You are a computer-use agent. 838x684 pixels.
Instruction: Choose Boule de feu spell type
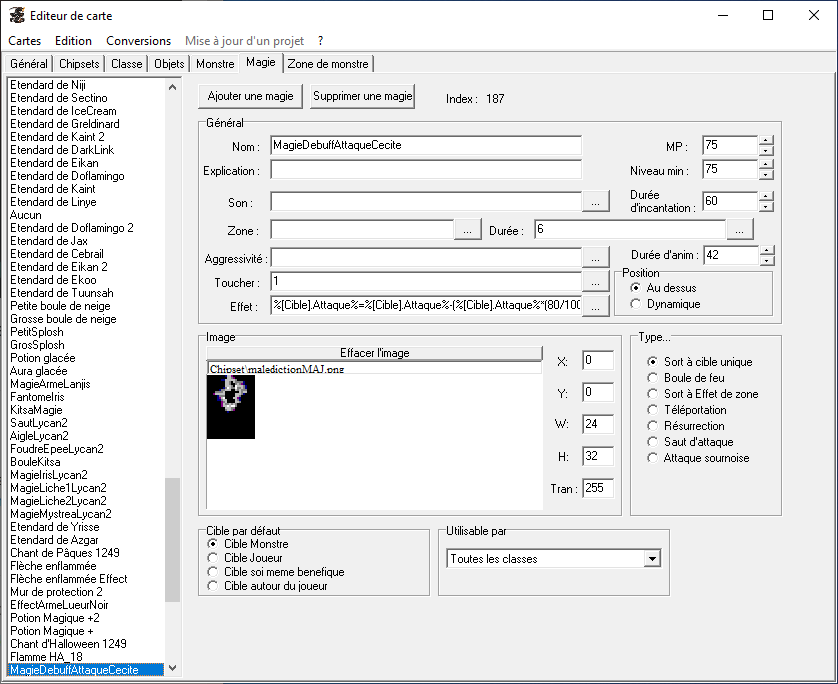point(653,378)
